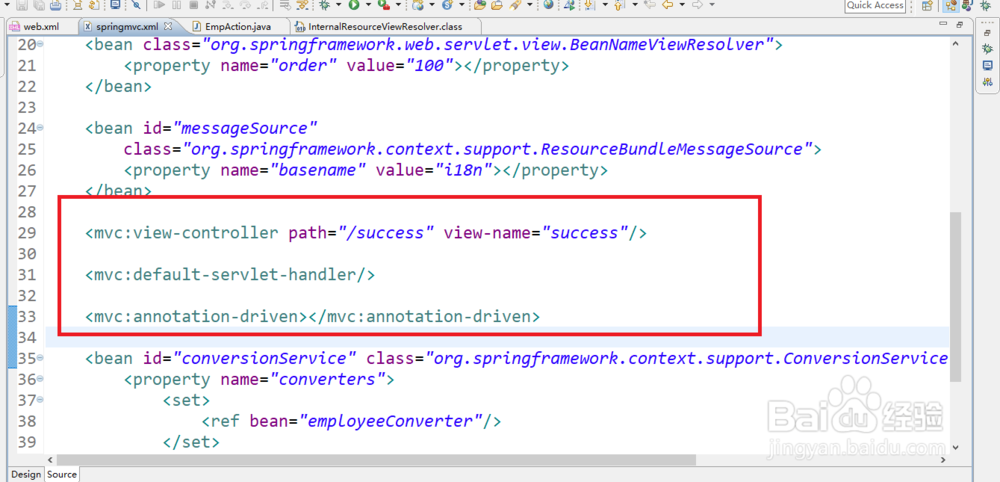Open InternalResourceViewResolver.class tab

(385, 27)
